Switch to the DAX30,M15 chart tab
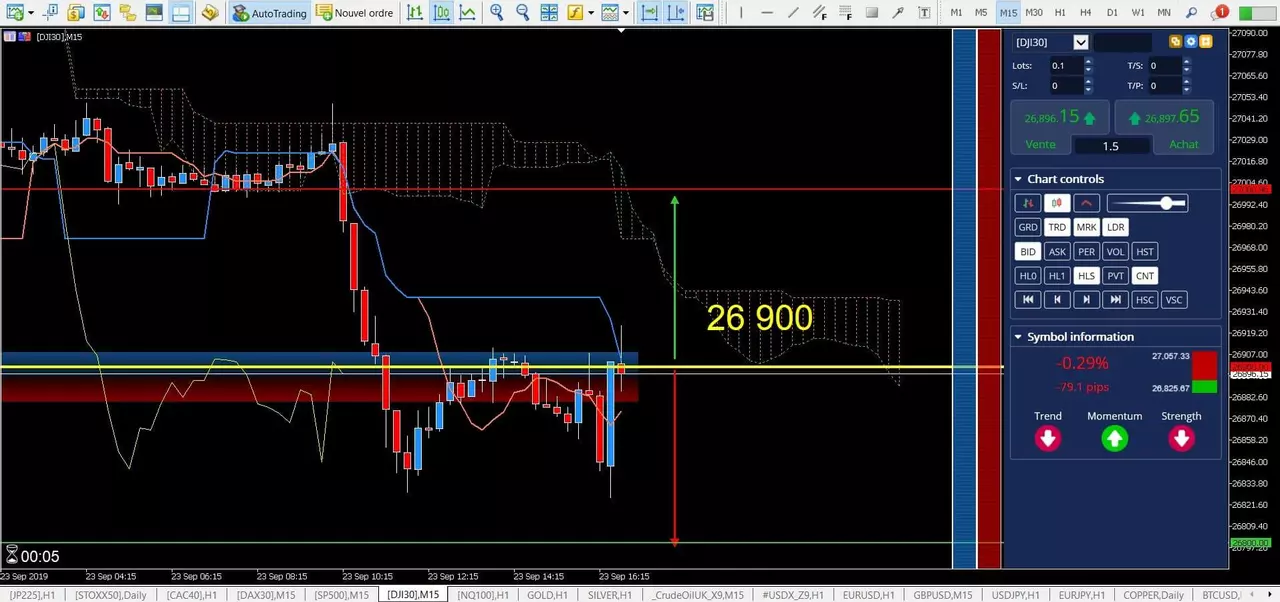Viewport: 1280px width, 602px height. coord(265,595)
